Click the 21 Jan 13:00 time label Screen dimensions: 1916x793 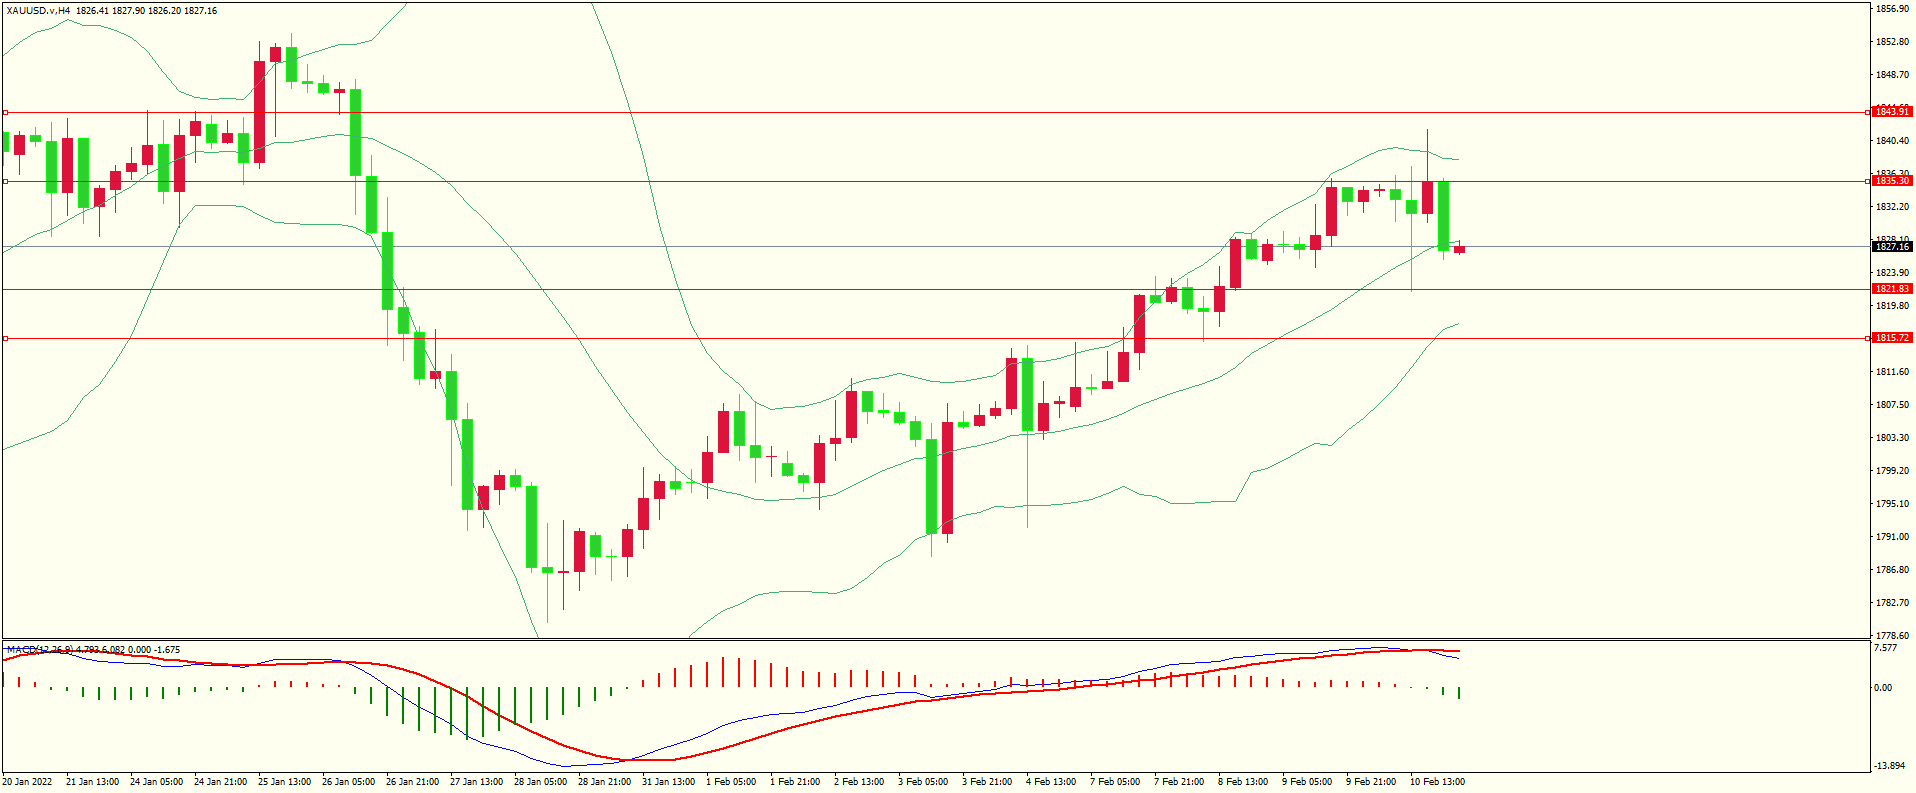[92, 782]
